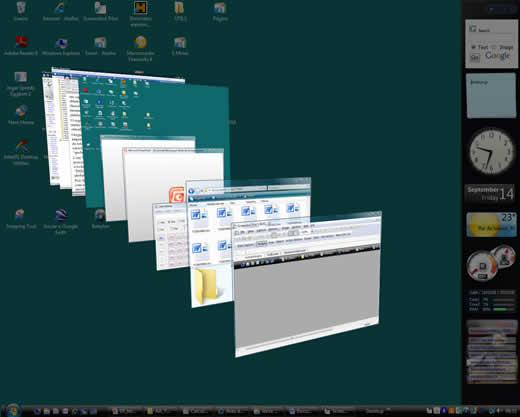520x417 pixels.
Task: Launch the Macromedia Fireworks 8 shortcut
Action: [x=140, y=49]
